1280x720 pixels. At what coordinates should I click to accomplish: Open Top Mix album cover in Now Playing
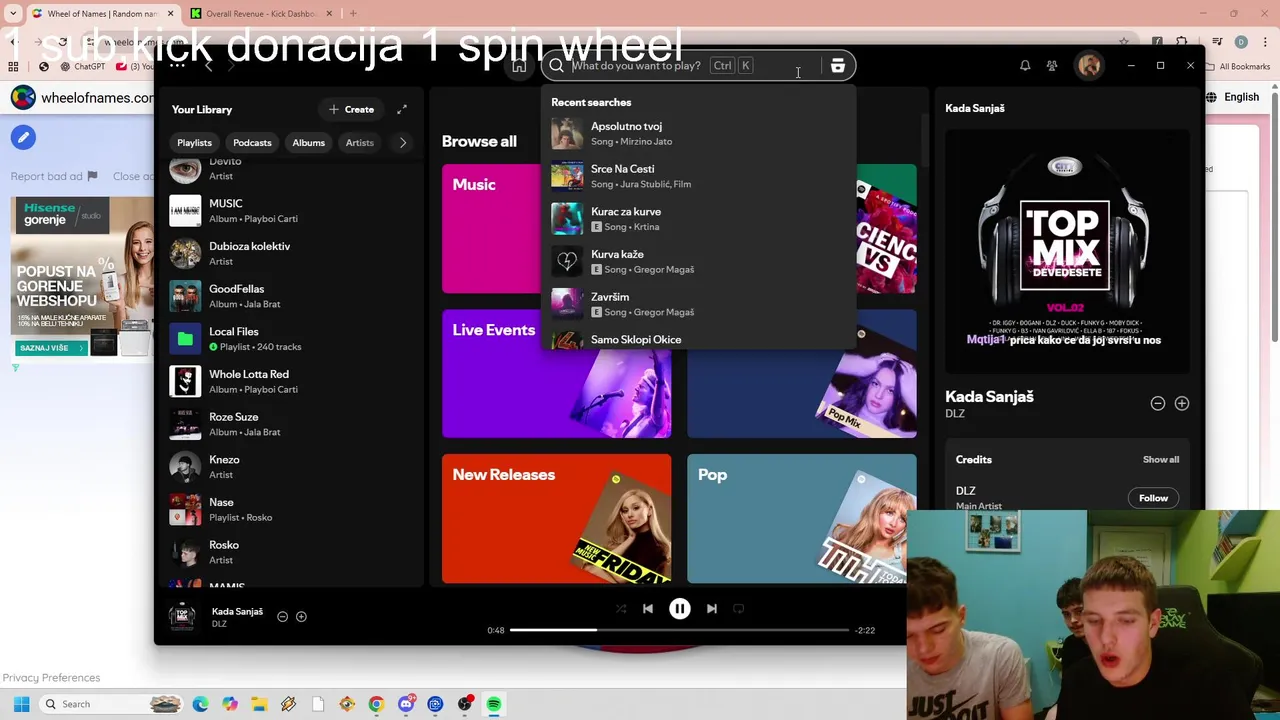(1067, 250)
